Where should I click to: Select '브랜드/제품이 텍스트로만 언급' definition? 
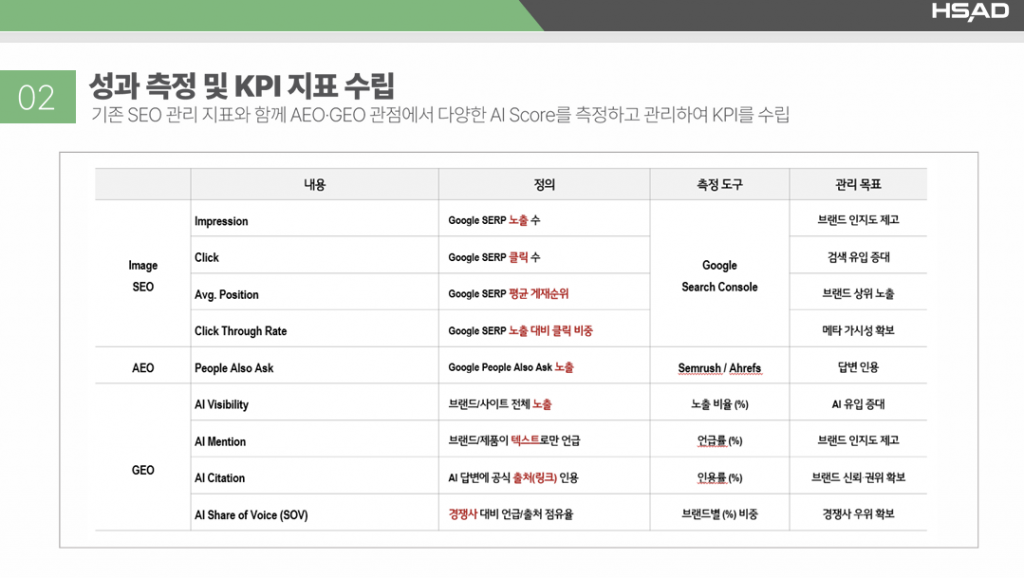(x=514, y=441)
